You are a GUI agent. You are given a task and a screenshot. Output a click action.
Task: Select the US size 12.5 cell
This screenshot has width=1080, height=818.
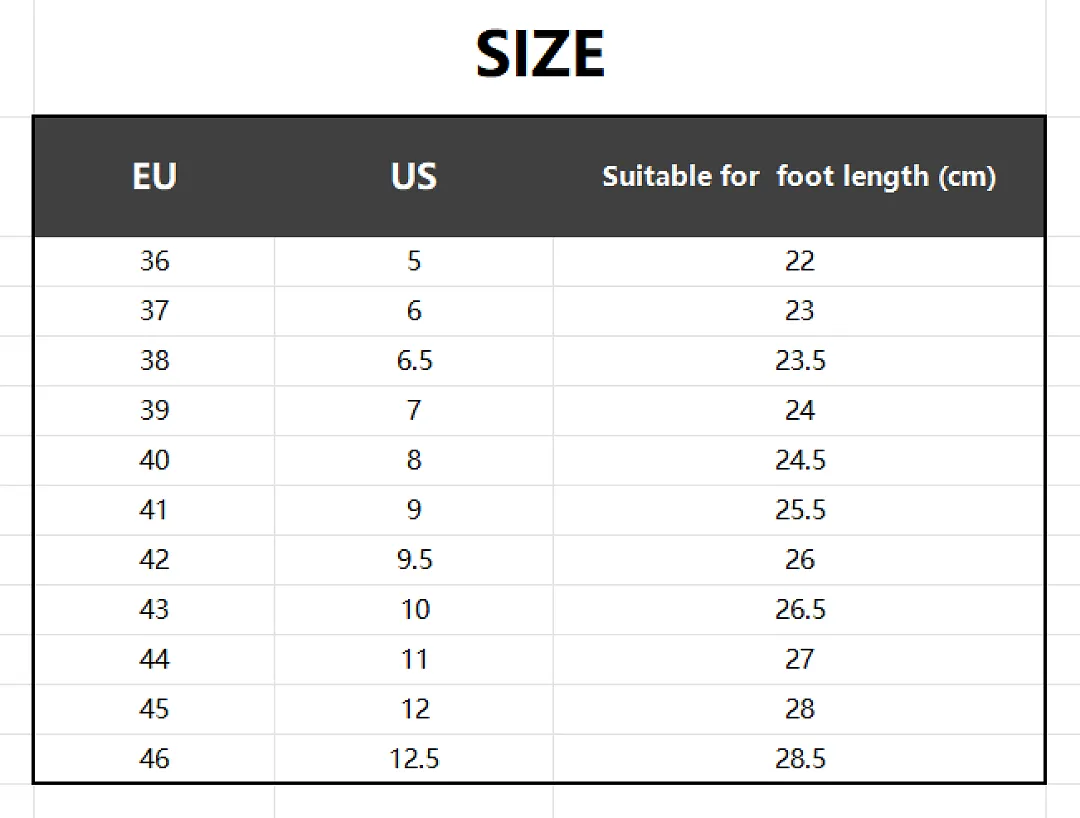click(414, 758)
